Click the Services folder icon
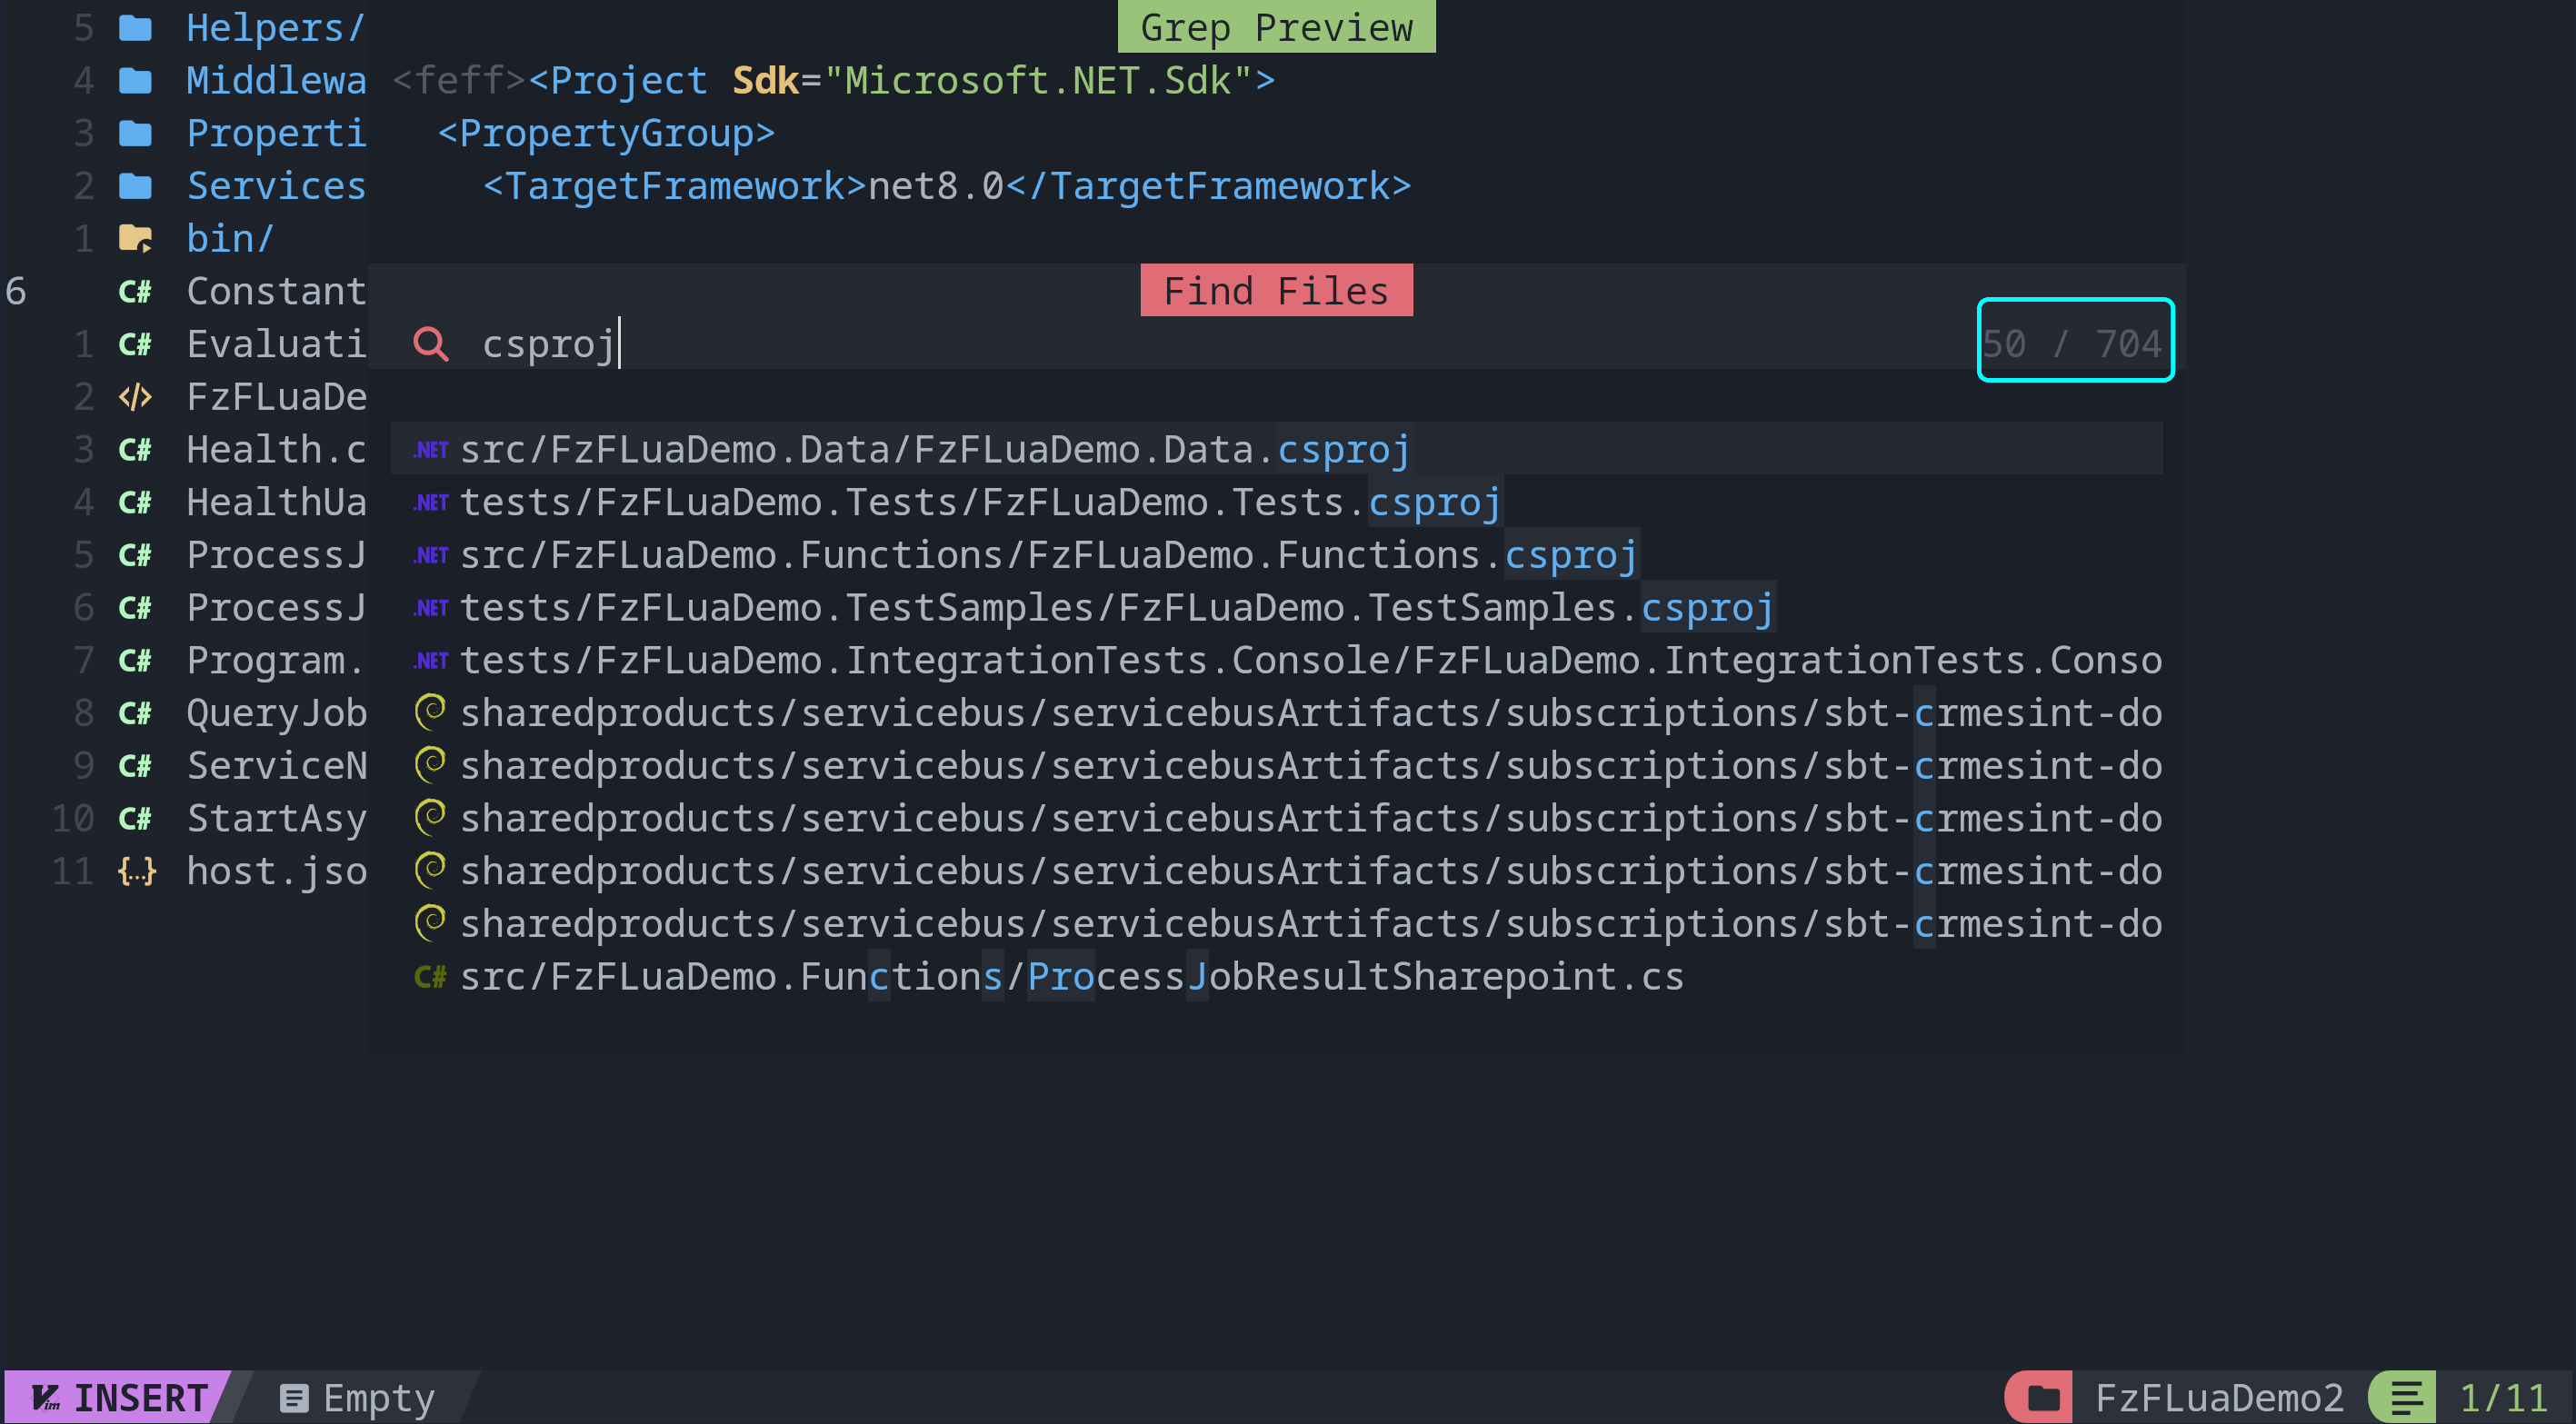The width and height of the screenshot is (2576, 1424). (135, 186)
